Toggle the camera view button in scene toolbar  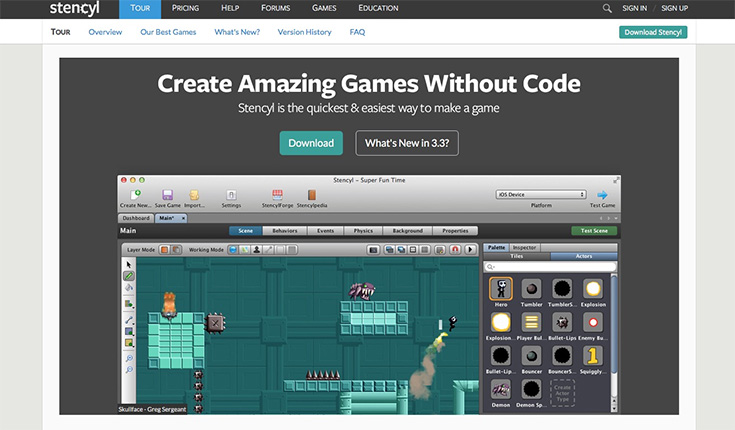click(373, 250)
